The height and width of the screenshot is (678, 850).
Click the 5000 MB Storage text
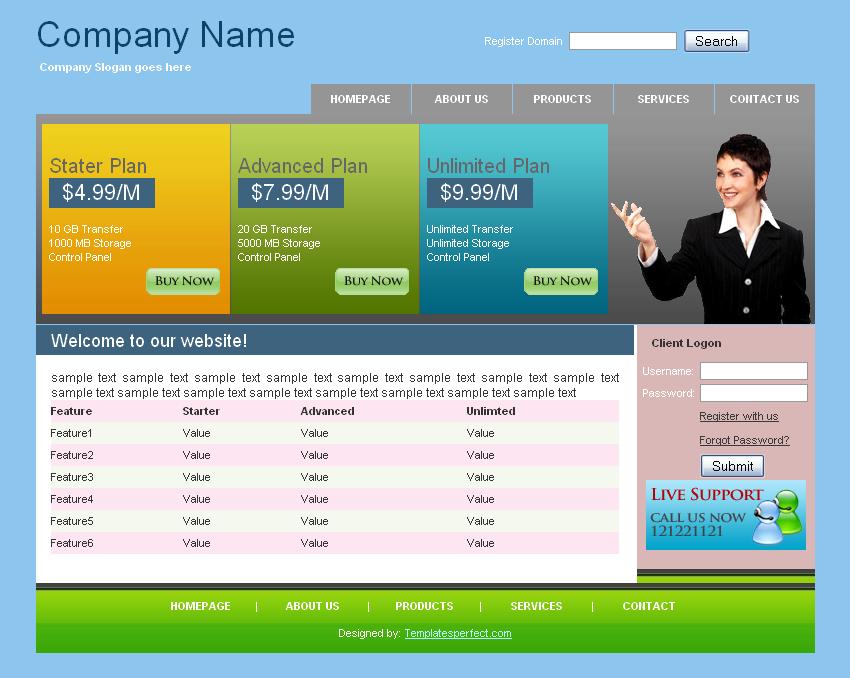click(279, 243)
